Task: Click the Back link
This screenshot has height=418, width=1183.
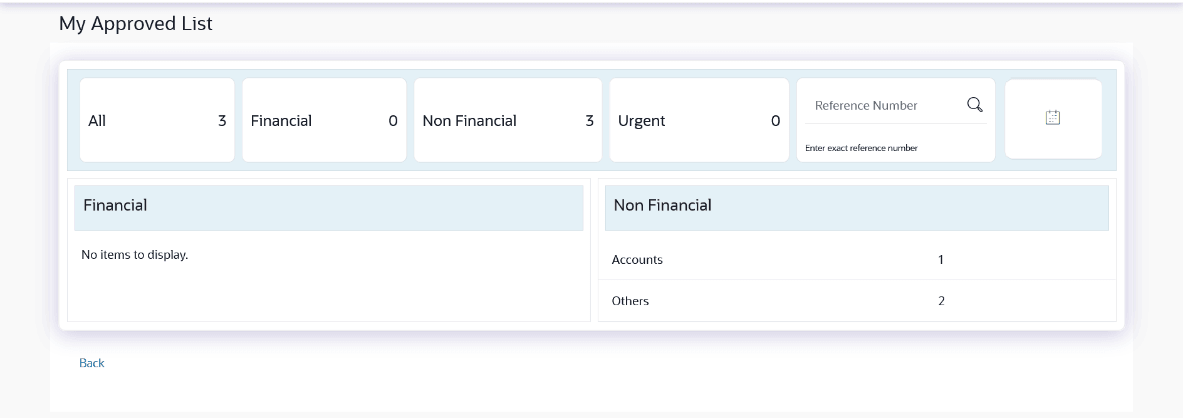Action: (92, 363)
